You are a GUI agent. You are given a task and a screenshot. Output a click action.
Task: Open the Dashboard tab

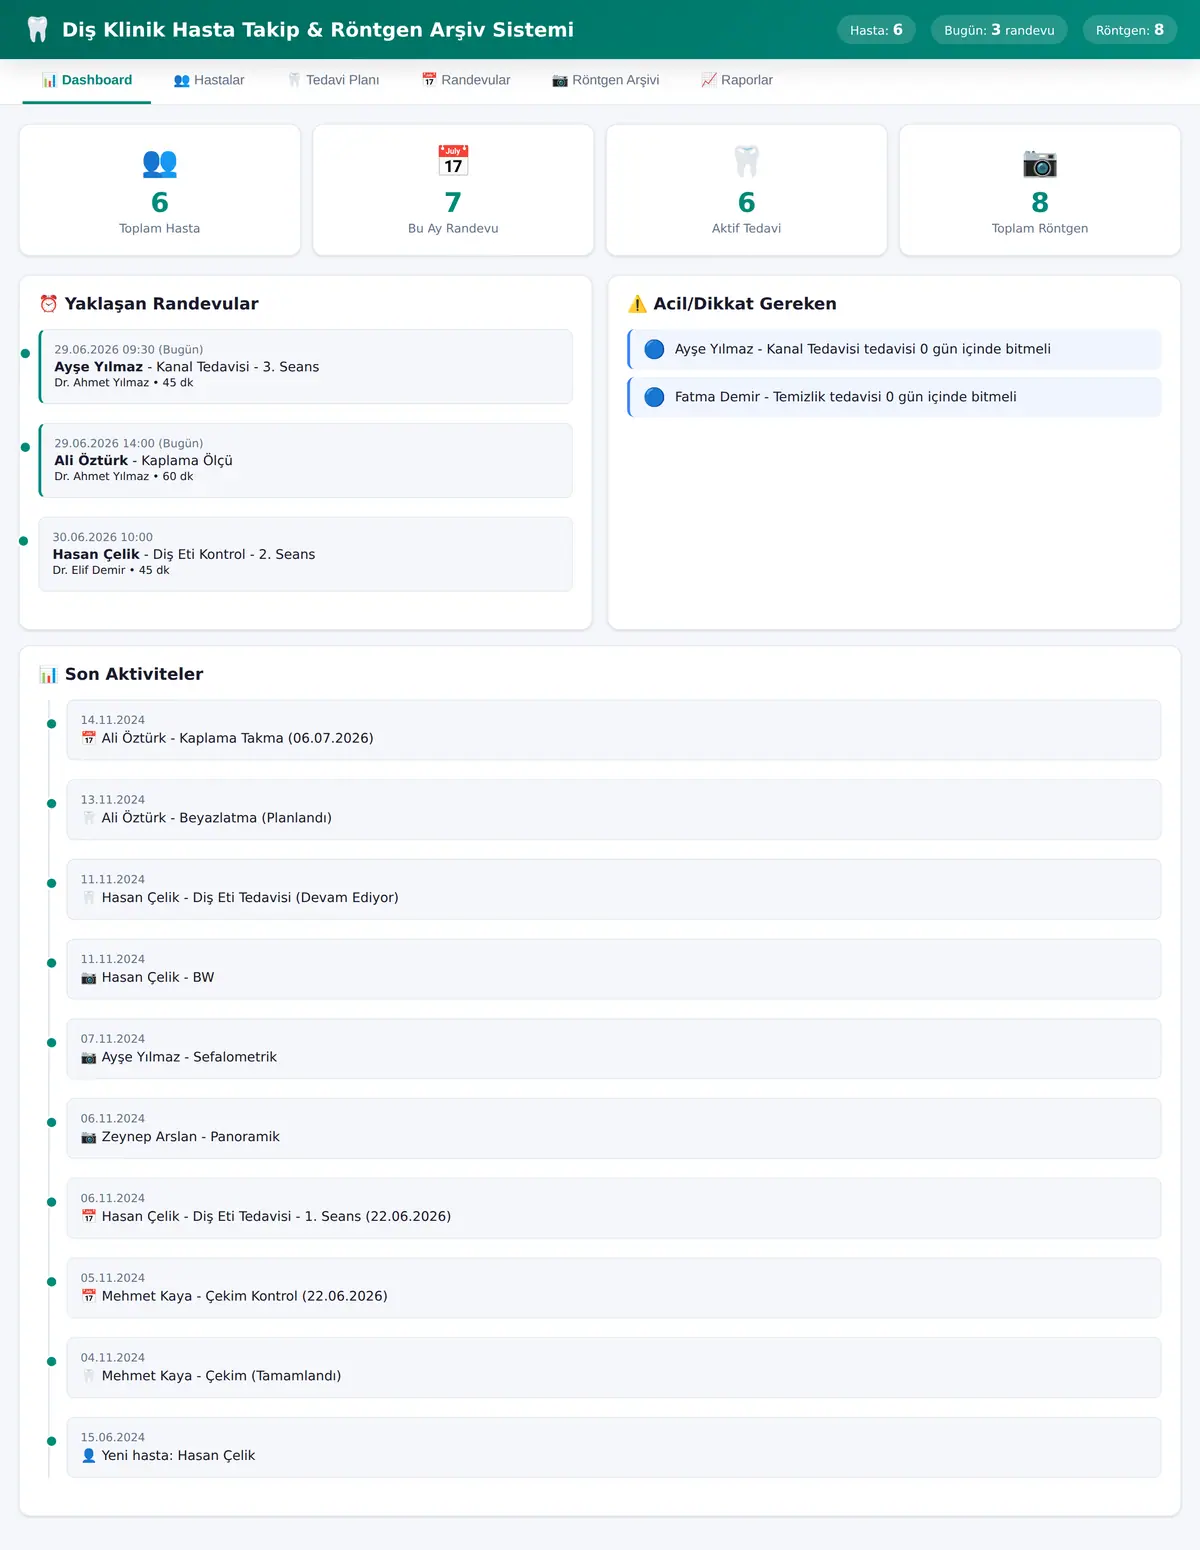(87, 80)
